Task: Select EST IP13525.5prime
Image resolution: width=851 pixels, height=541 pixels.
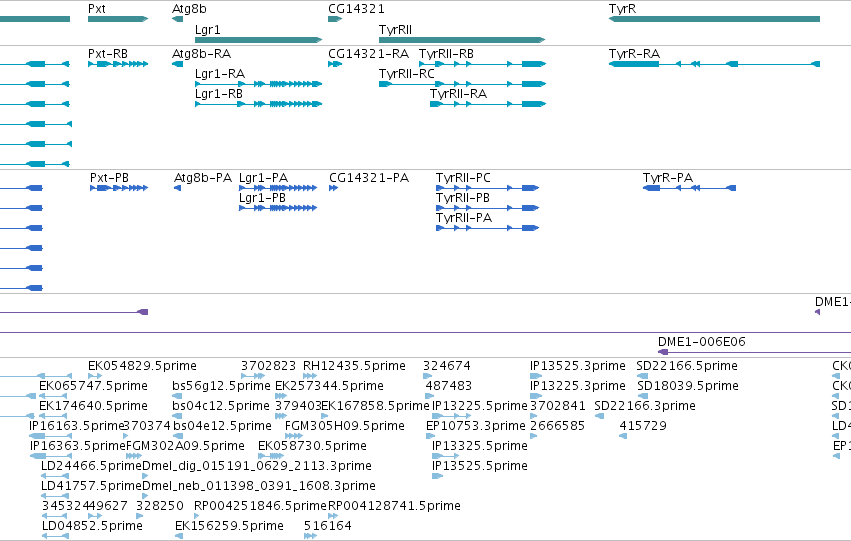Action: [437, 476]
